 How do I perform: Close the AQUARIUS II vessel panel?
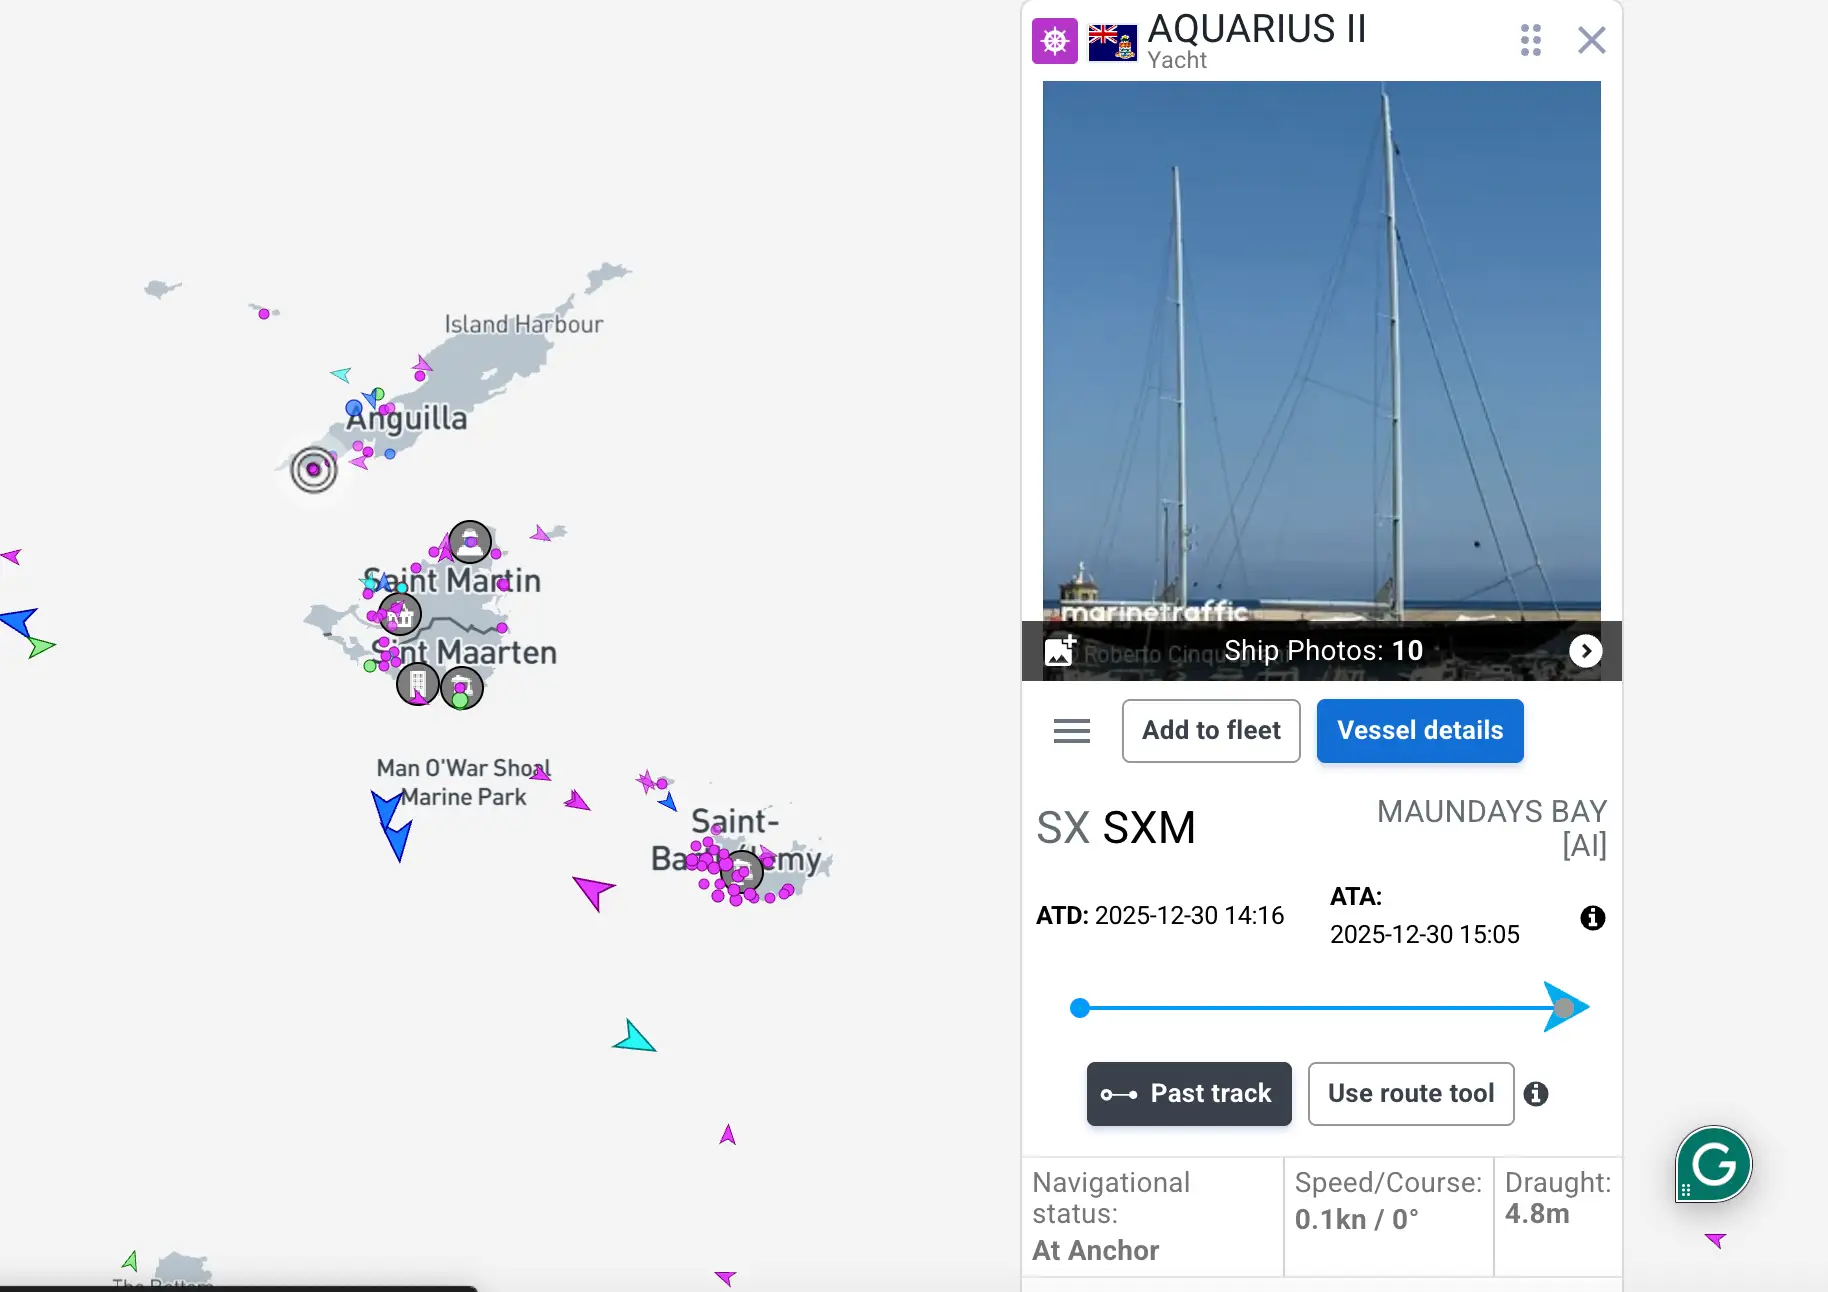pyautogui.click(x=1591, y=40)
